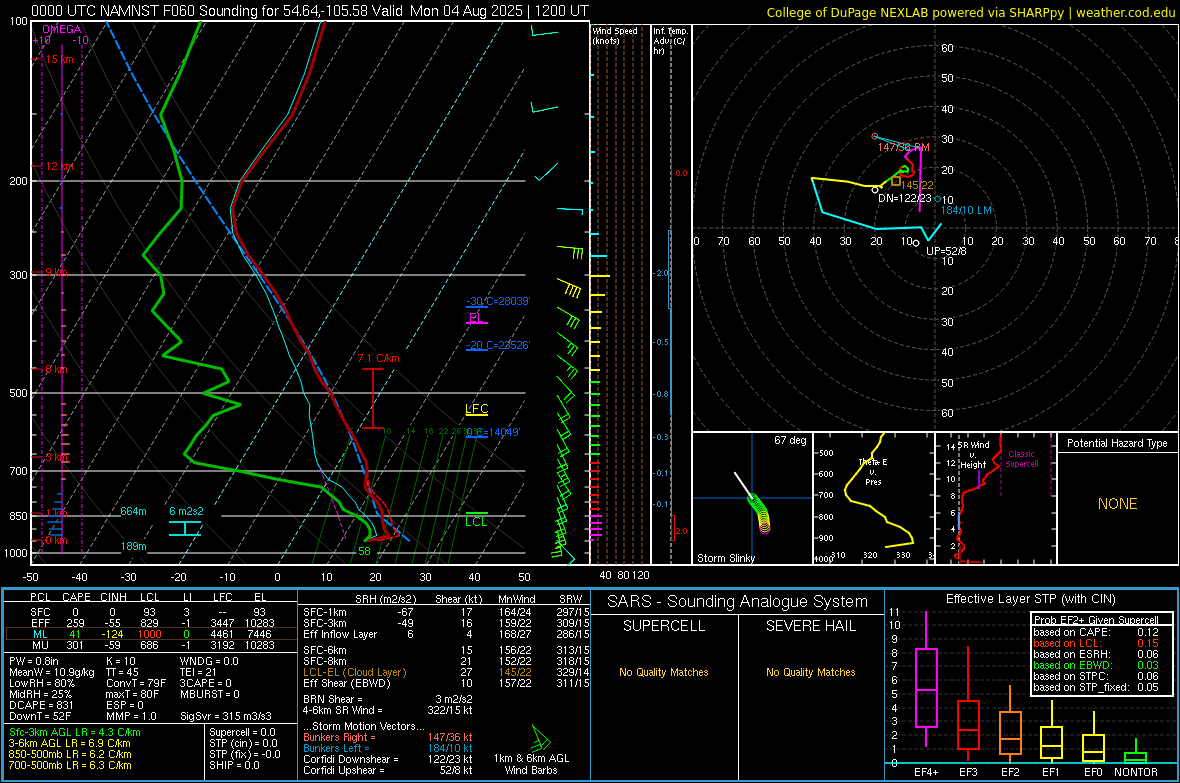Click the magenta EL level marker
Viewport: 1180px width, 783px height.
coord(477,319)
